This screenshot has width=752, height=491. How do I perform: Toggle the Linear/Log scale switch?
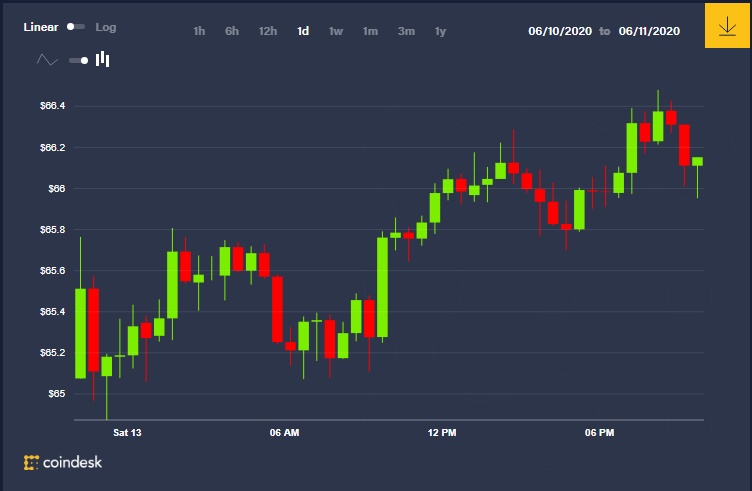pyautogui.click(x=76, y=27)
